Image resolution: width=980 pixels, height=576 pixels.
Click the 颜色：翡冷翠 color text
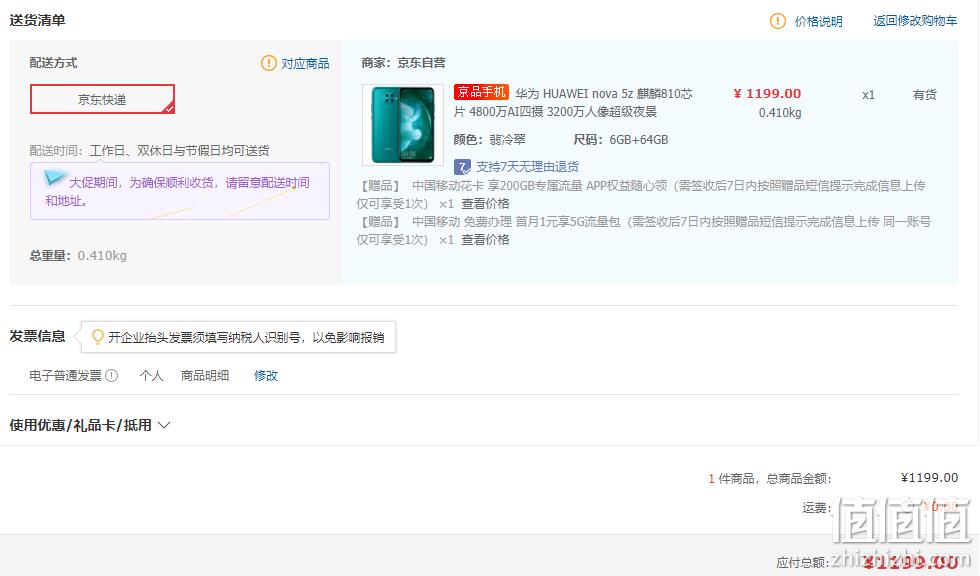point(489,140)
